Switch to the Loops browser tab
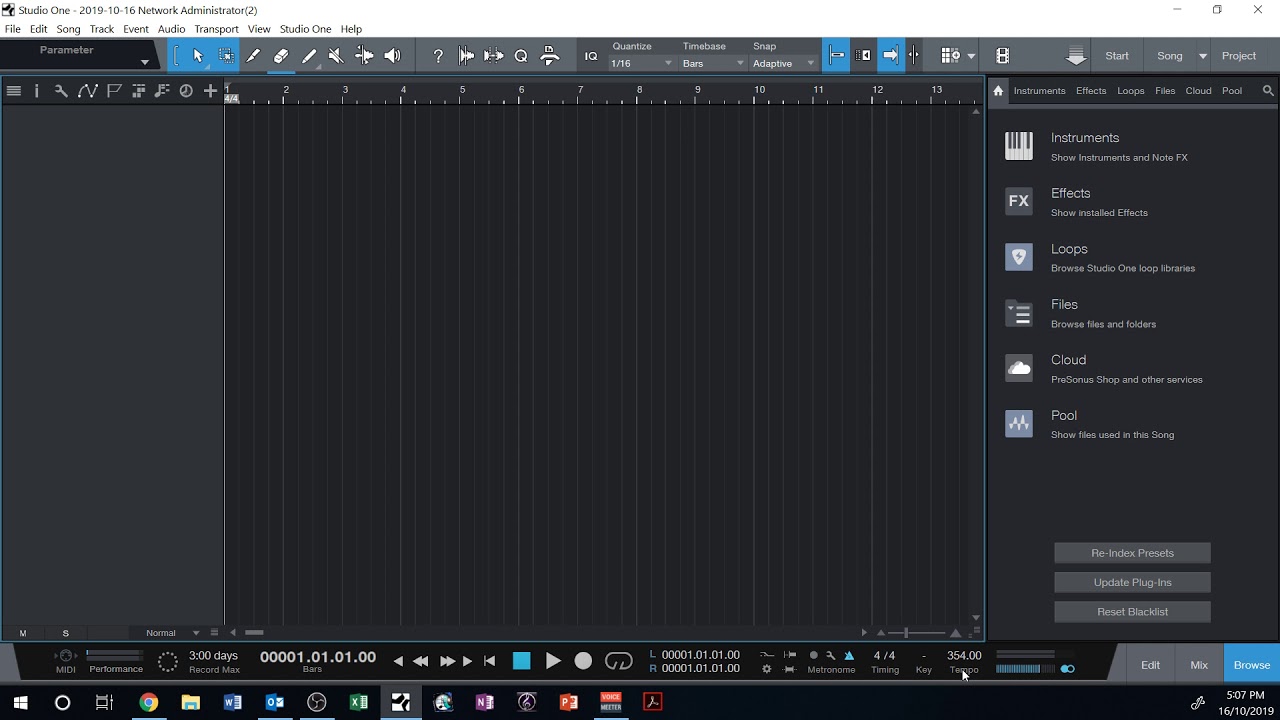The height and width of the screenshot is (720, 1280). coord(1130,90)
